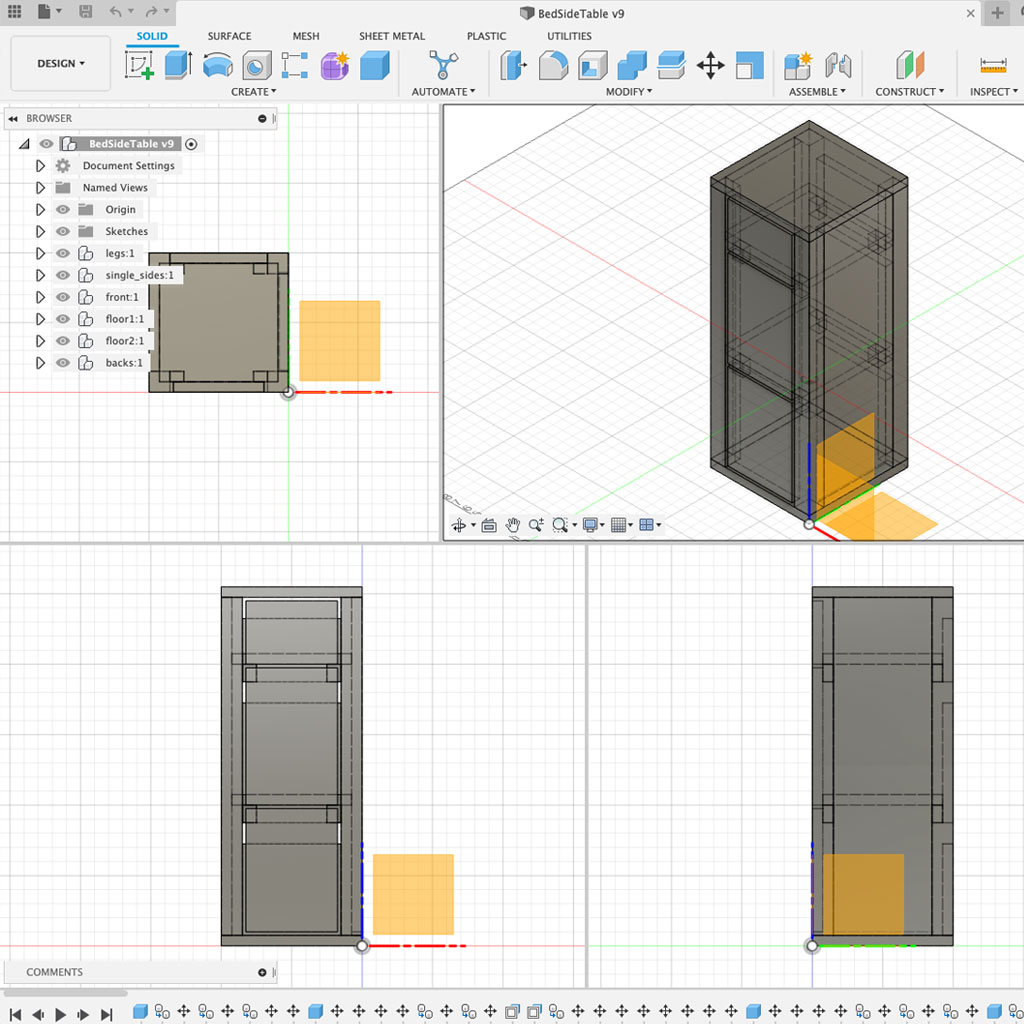Select the Pan hand tool
The width and height of the screenshot is (1024, 1024).
[x=513, y=525]
